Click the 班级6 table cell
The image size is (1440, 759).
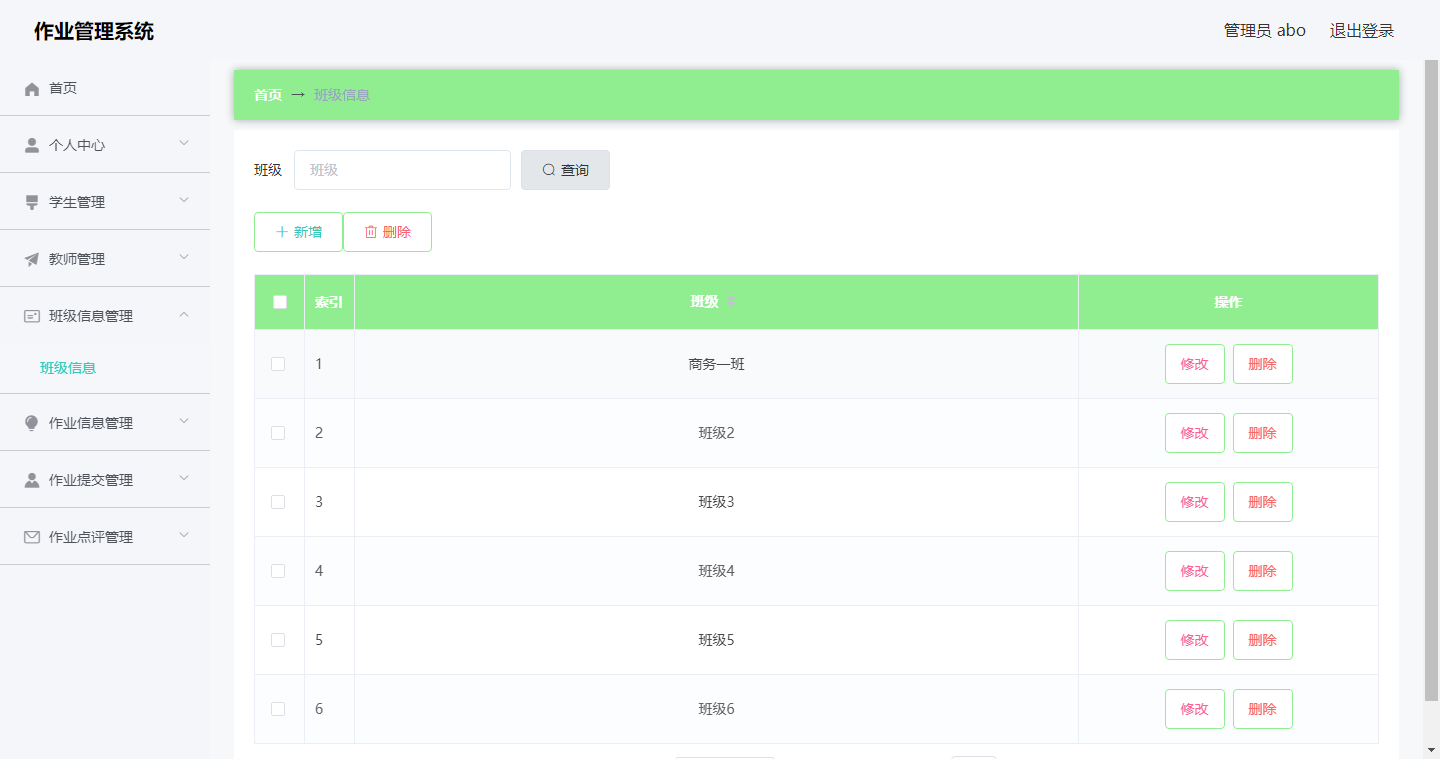(x=716, y=709)
